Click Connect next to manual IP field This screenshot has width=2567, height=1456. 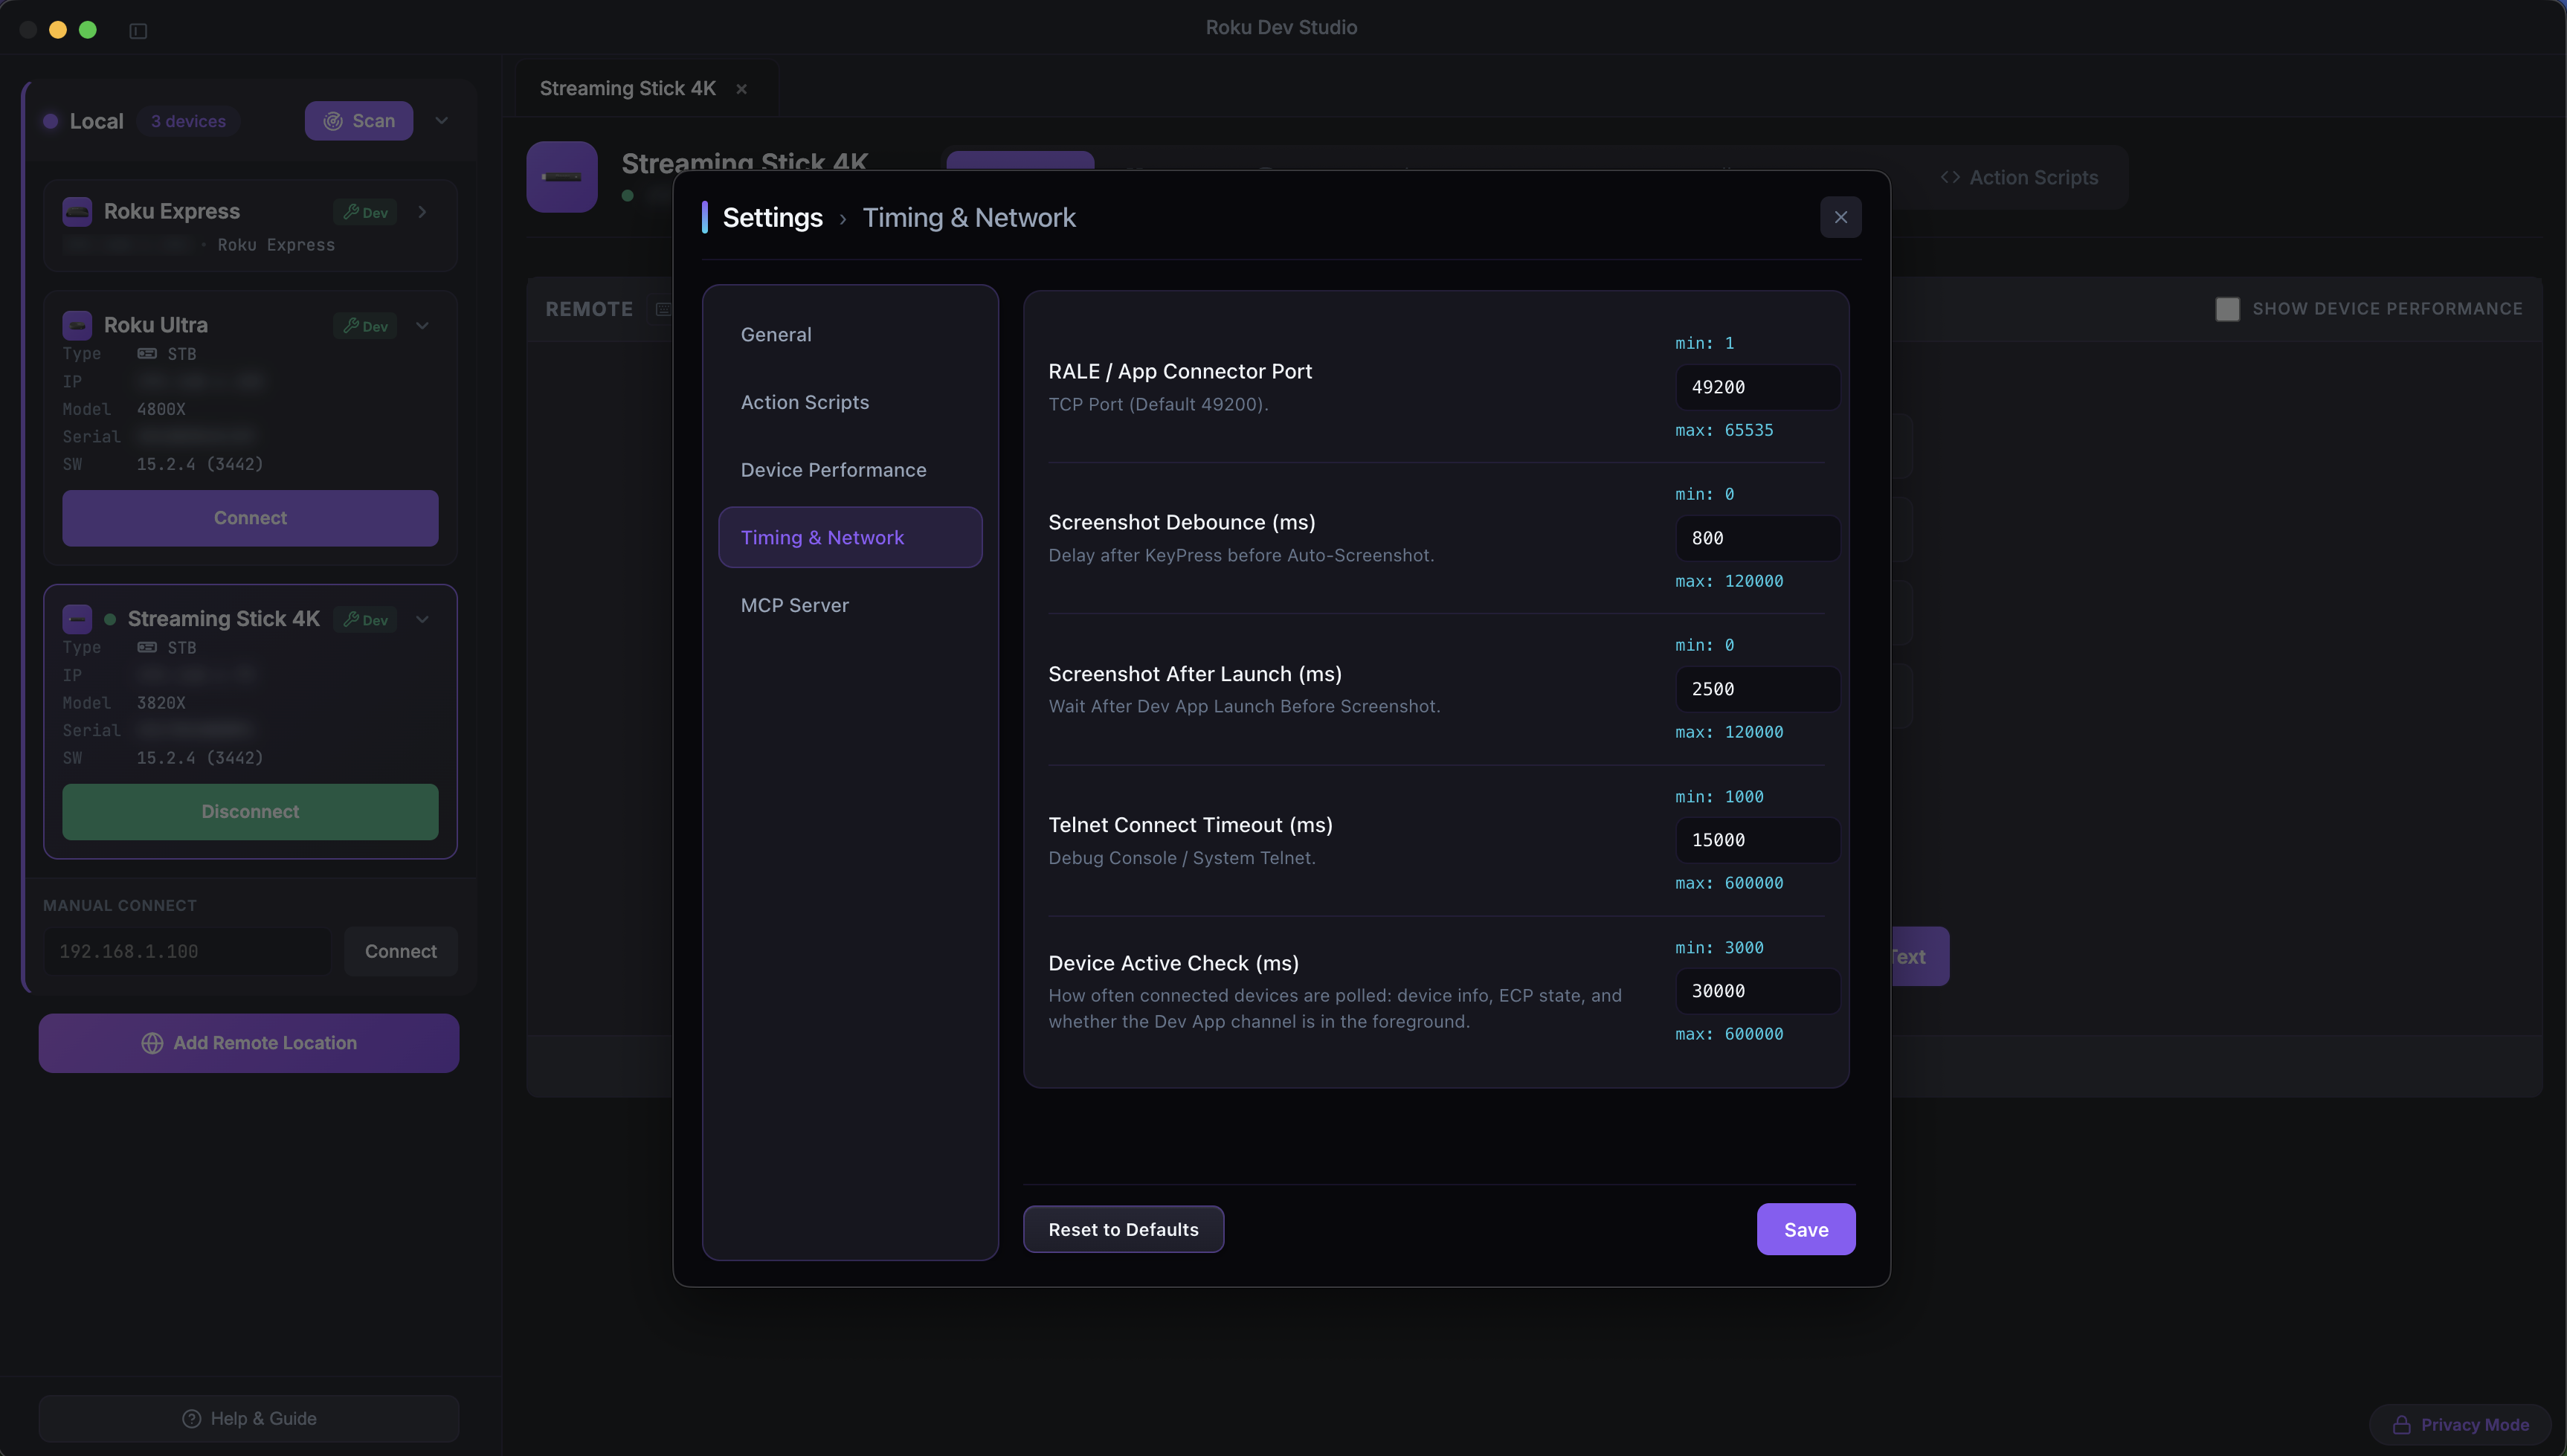point(400,951)
